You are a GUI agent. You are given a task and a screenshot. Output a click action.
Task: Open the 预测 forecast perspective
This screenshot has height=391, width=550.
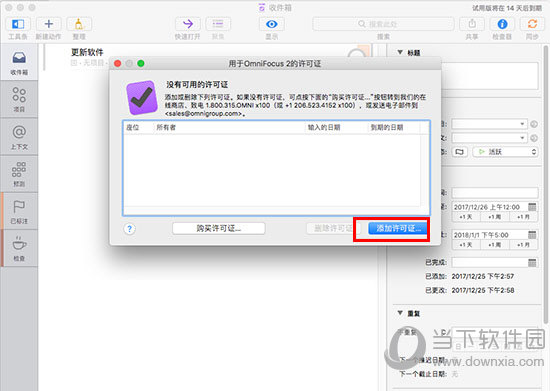pos(19,174)
